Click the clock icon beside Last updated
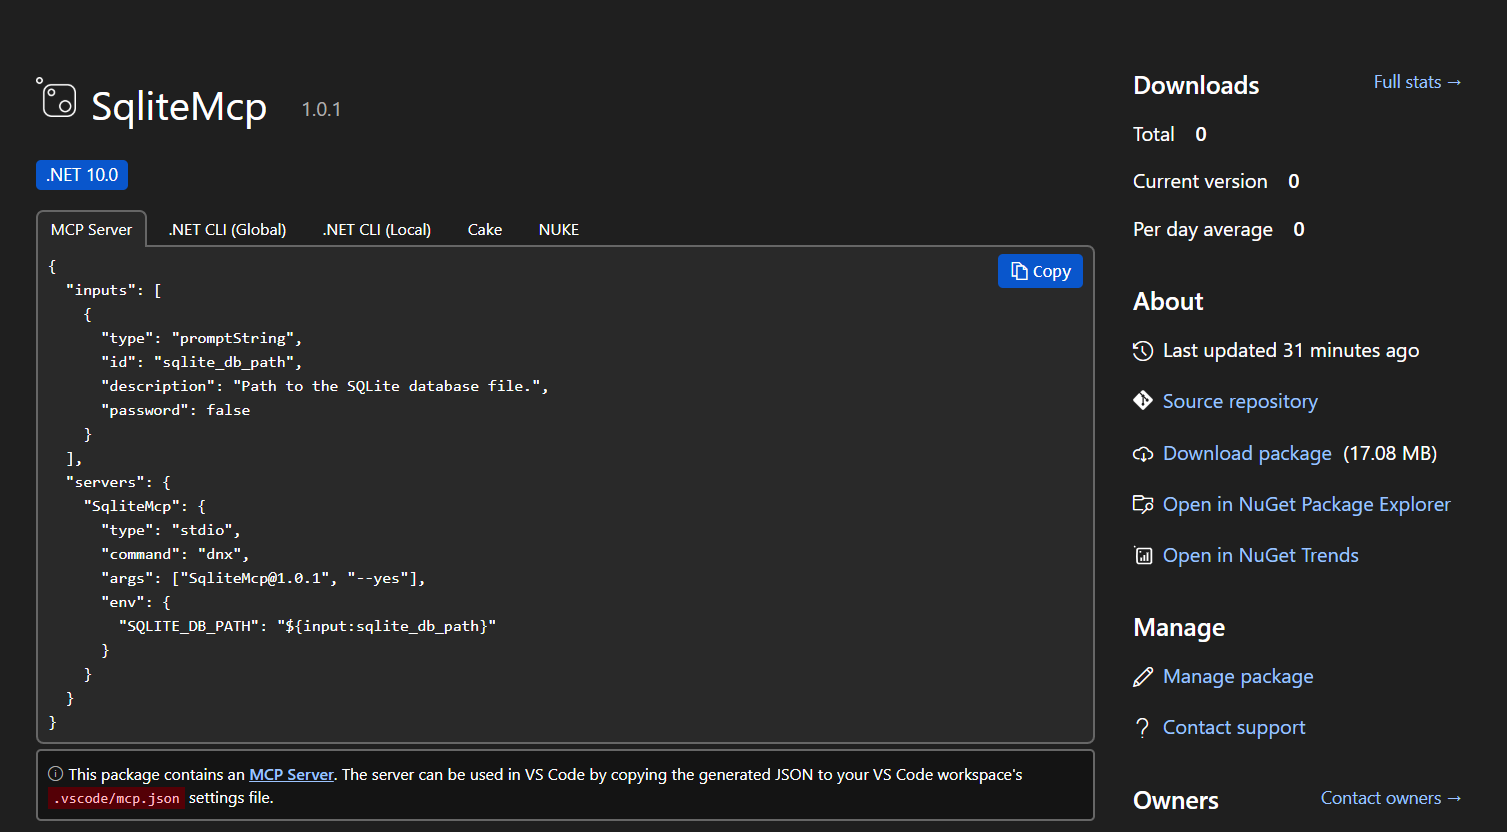 tap(1142, 350)
